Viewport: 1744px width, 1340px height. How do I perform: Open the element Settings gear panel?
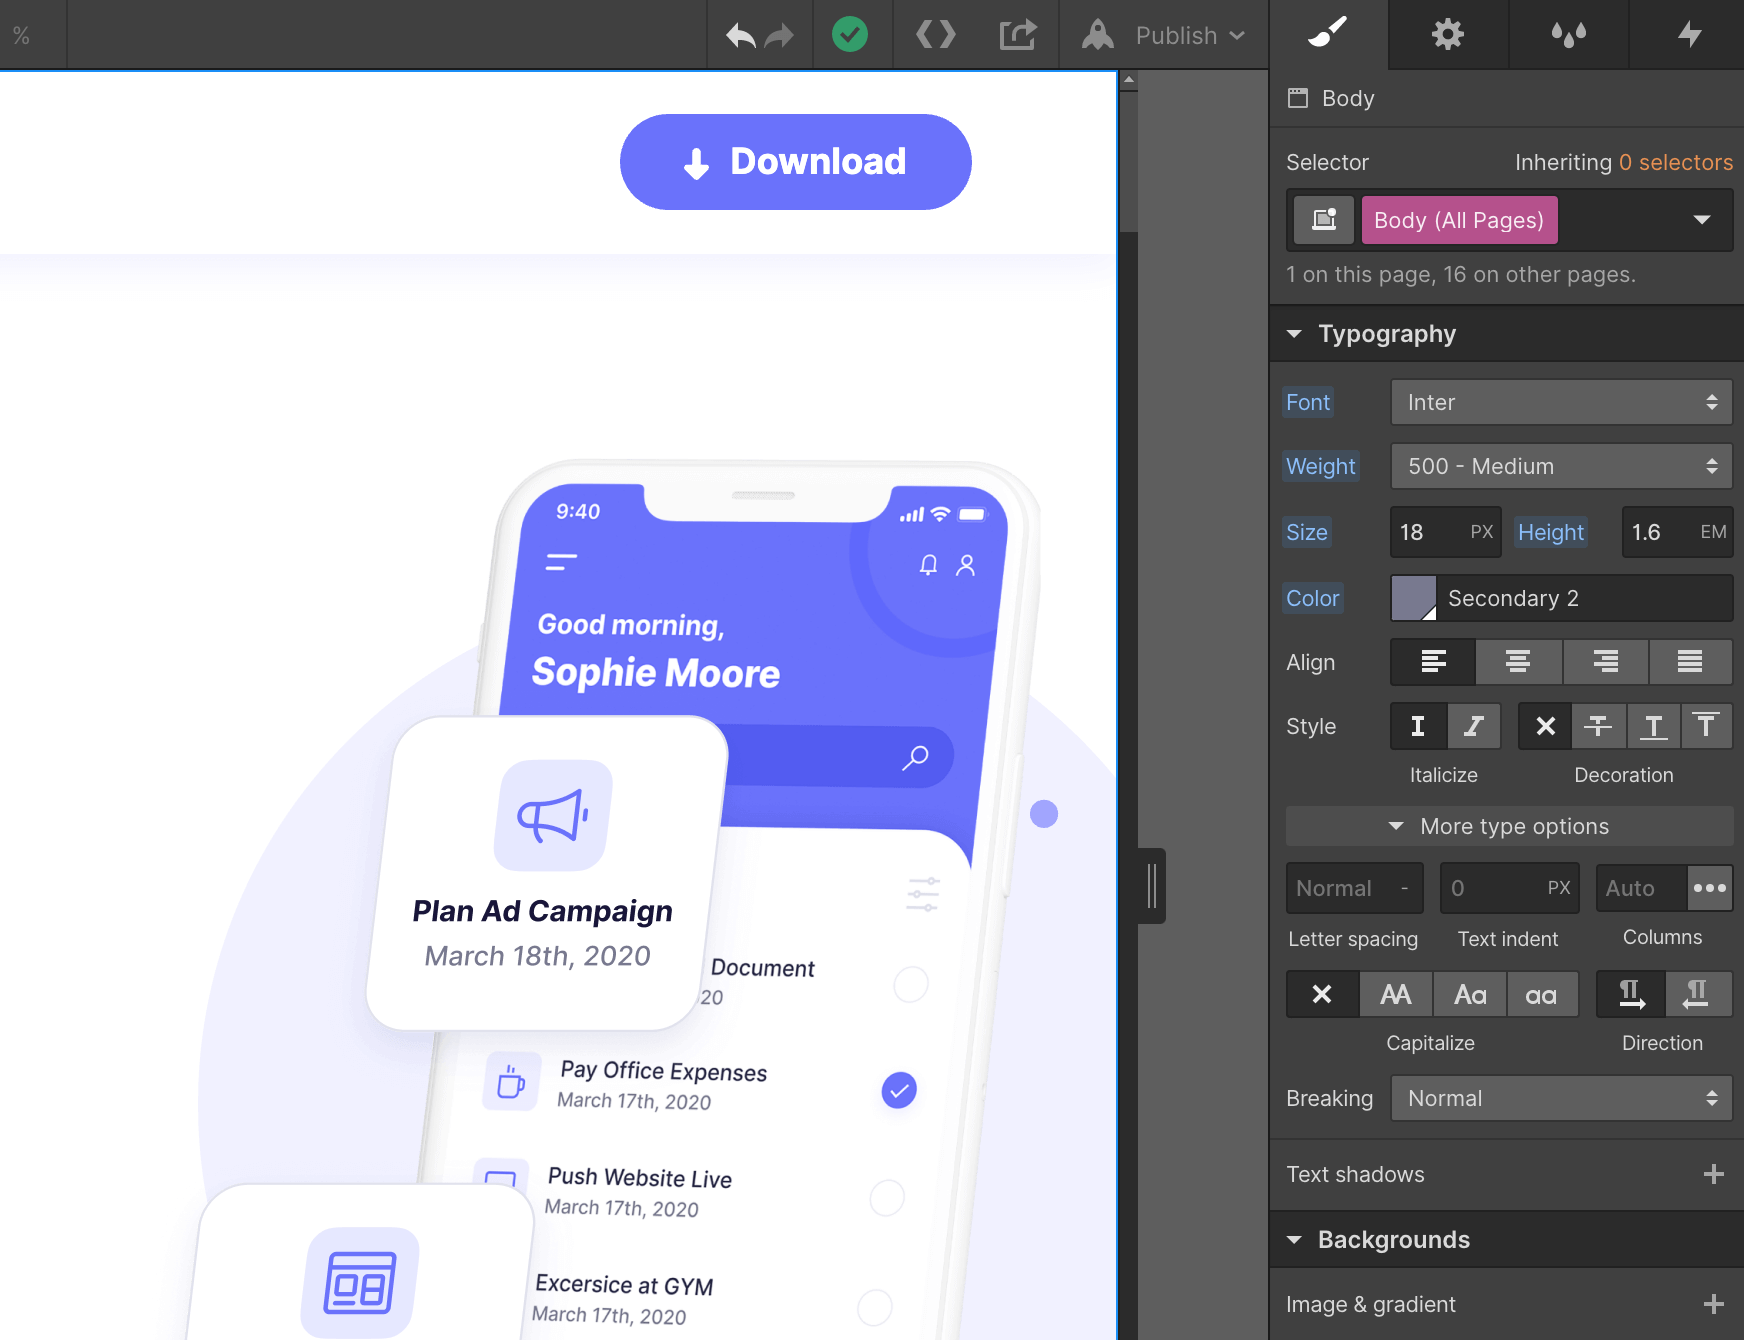[x=1447, y=34]
